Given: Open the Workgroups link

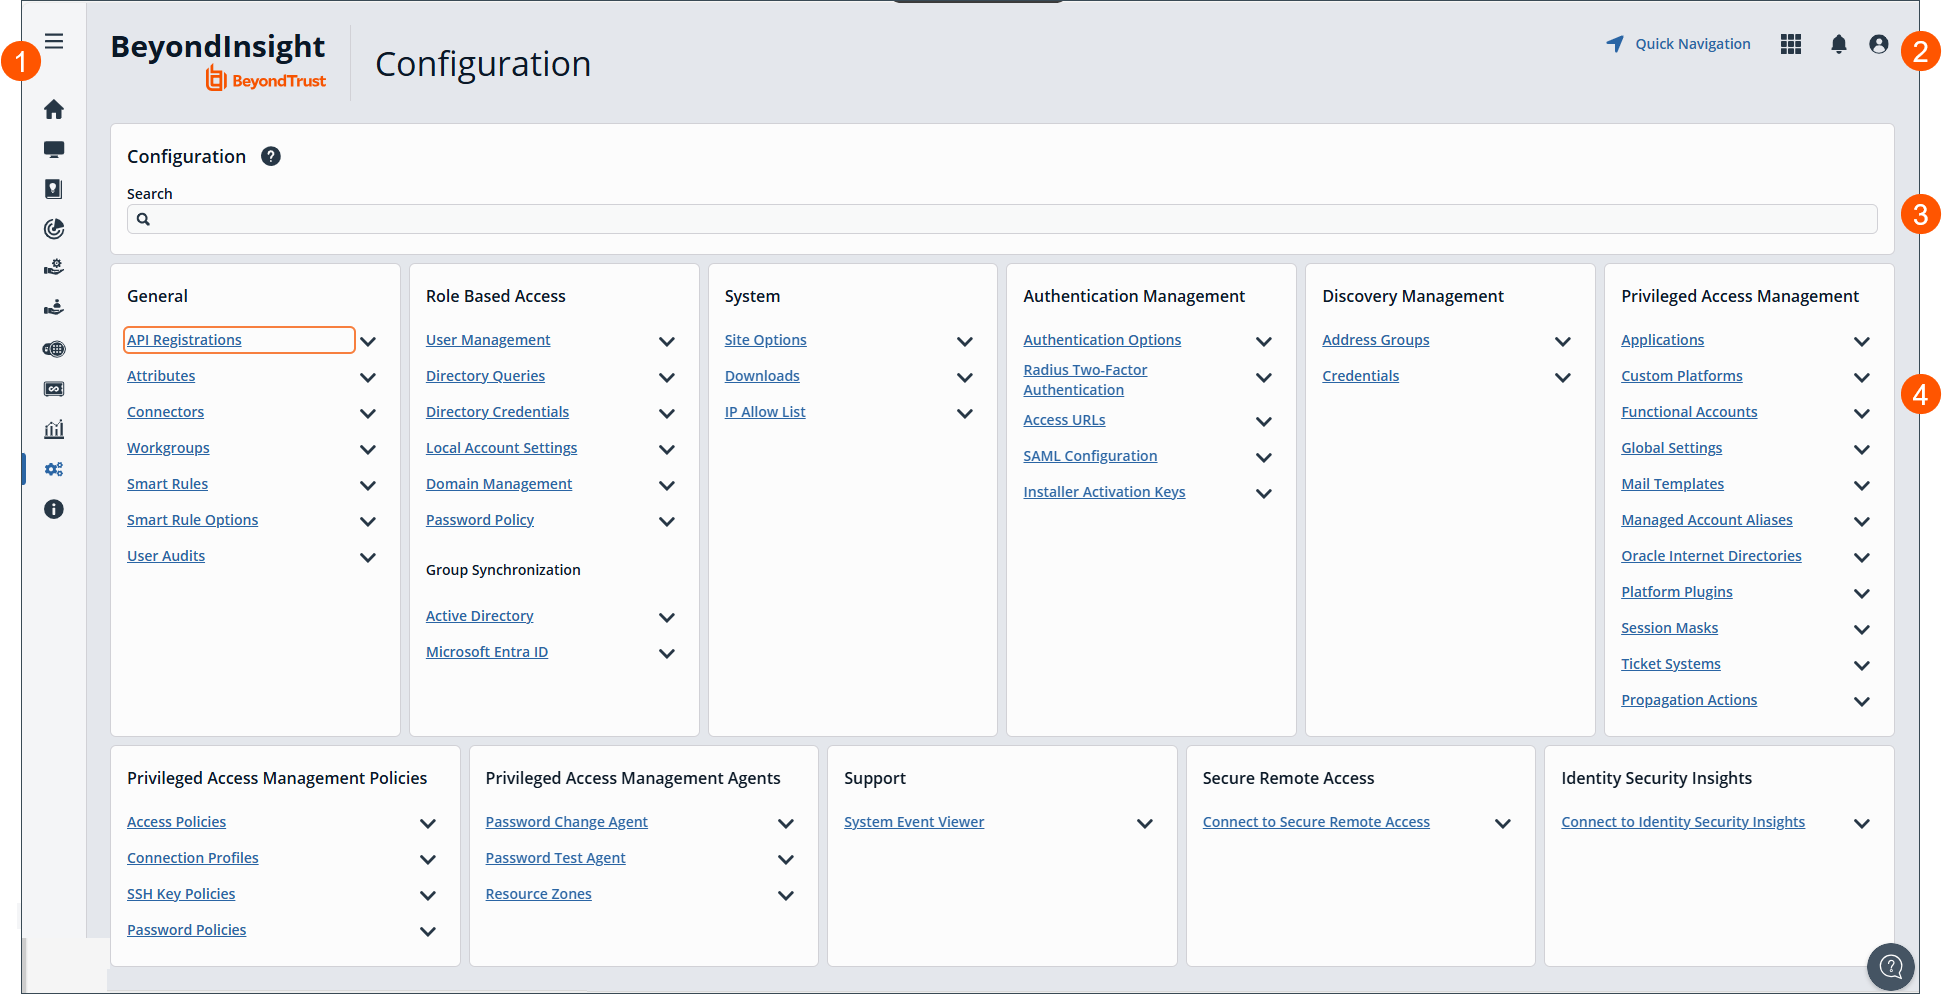Looking at the screenshot, I should 168,448.
